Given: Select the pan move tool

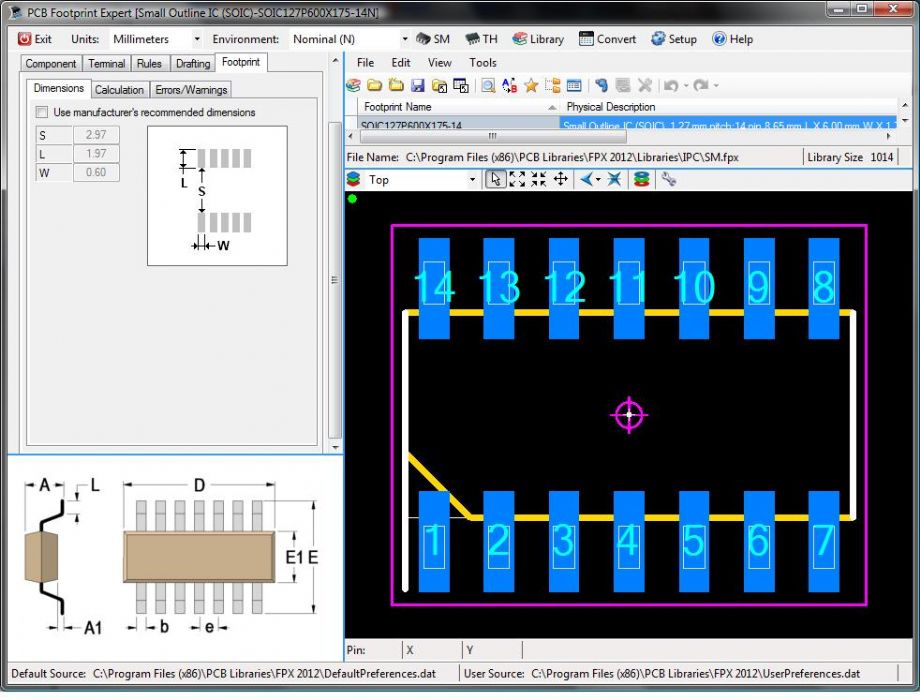Looking at the screenshot, I should click(x=561, y=179).
